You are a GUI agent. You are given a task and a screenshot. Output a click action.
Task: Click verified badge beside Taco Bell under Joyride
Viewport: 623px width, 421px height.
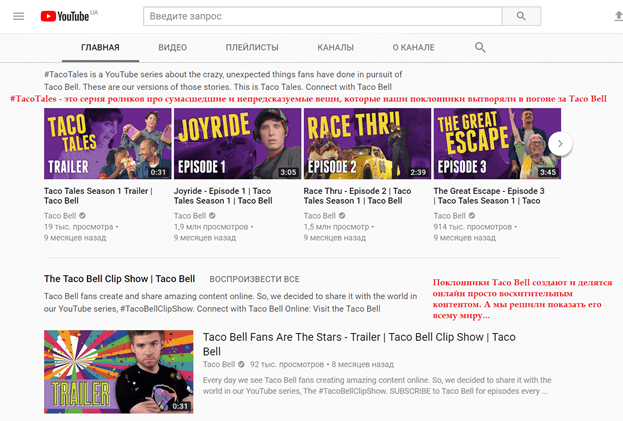point(212,216)
